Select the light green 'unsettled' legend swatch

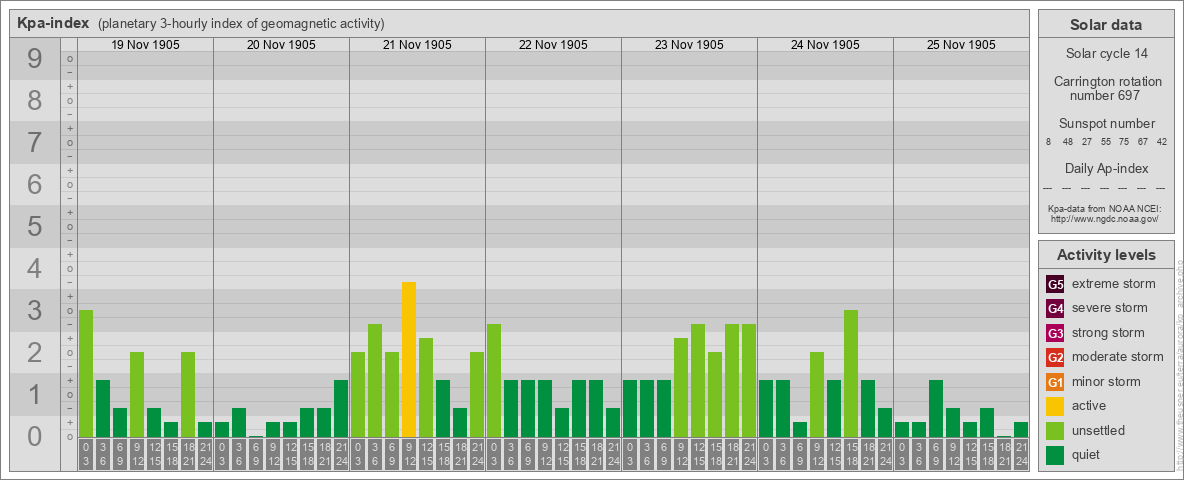1055,431
